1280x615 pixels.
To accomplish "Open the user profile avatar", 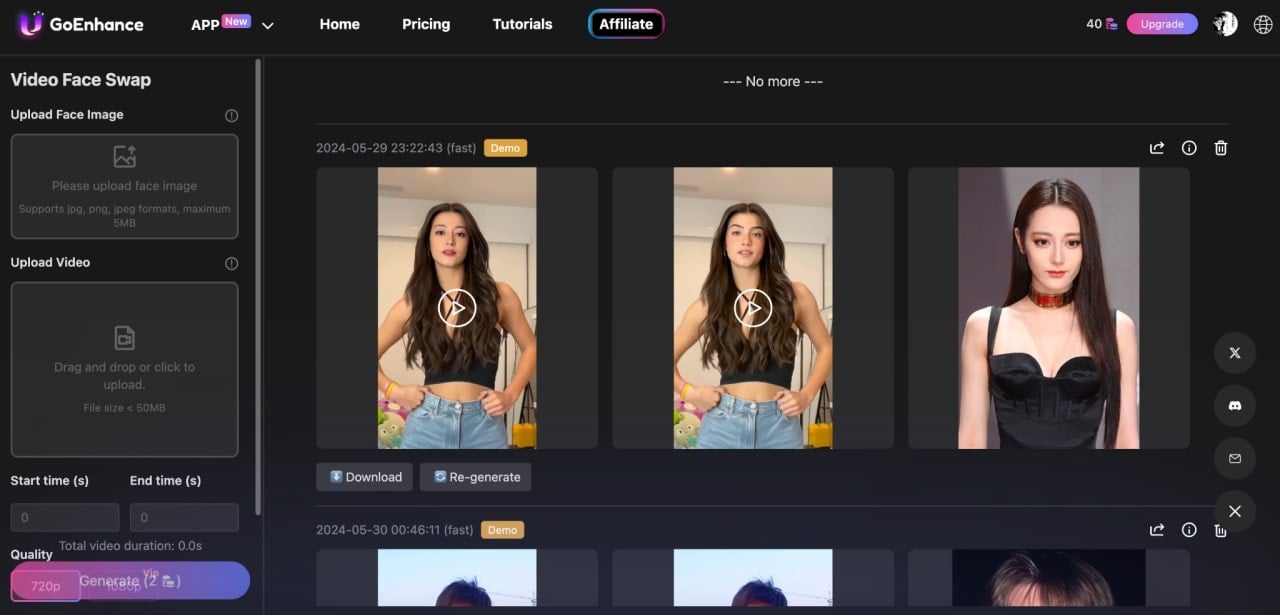I will point(1225,24).
